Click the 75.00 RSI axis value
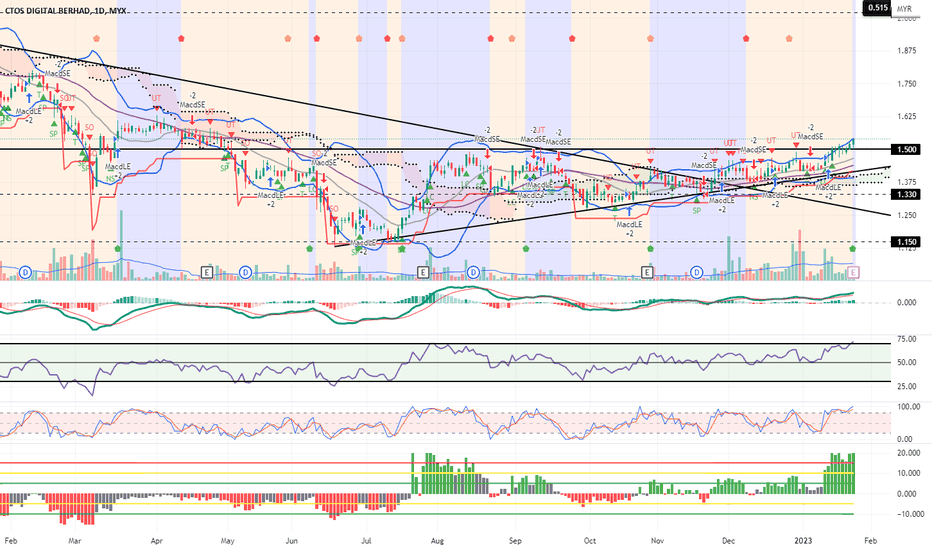 pos(907,339)
